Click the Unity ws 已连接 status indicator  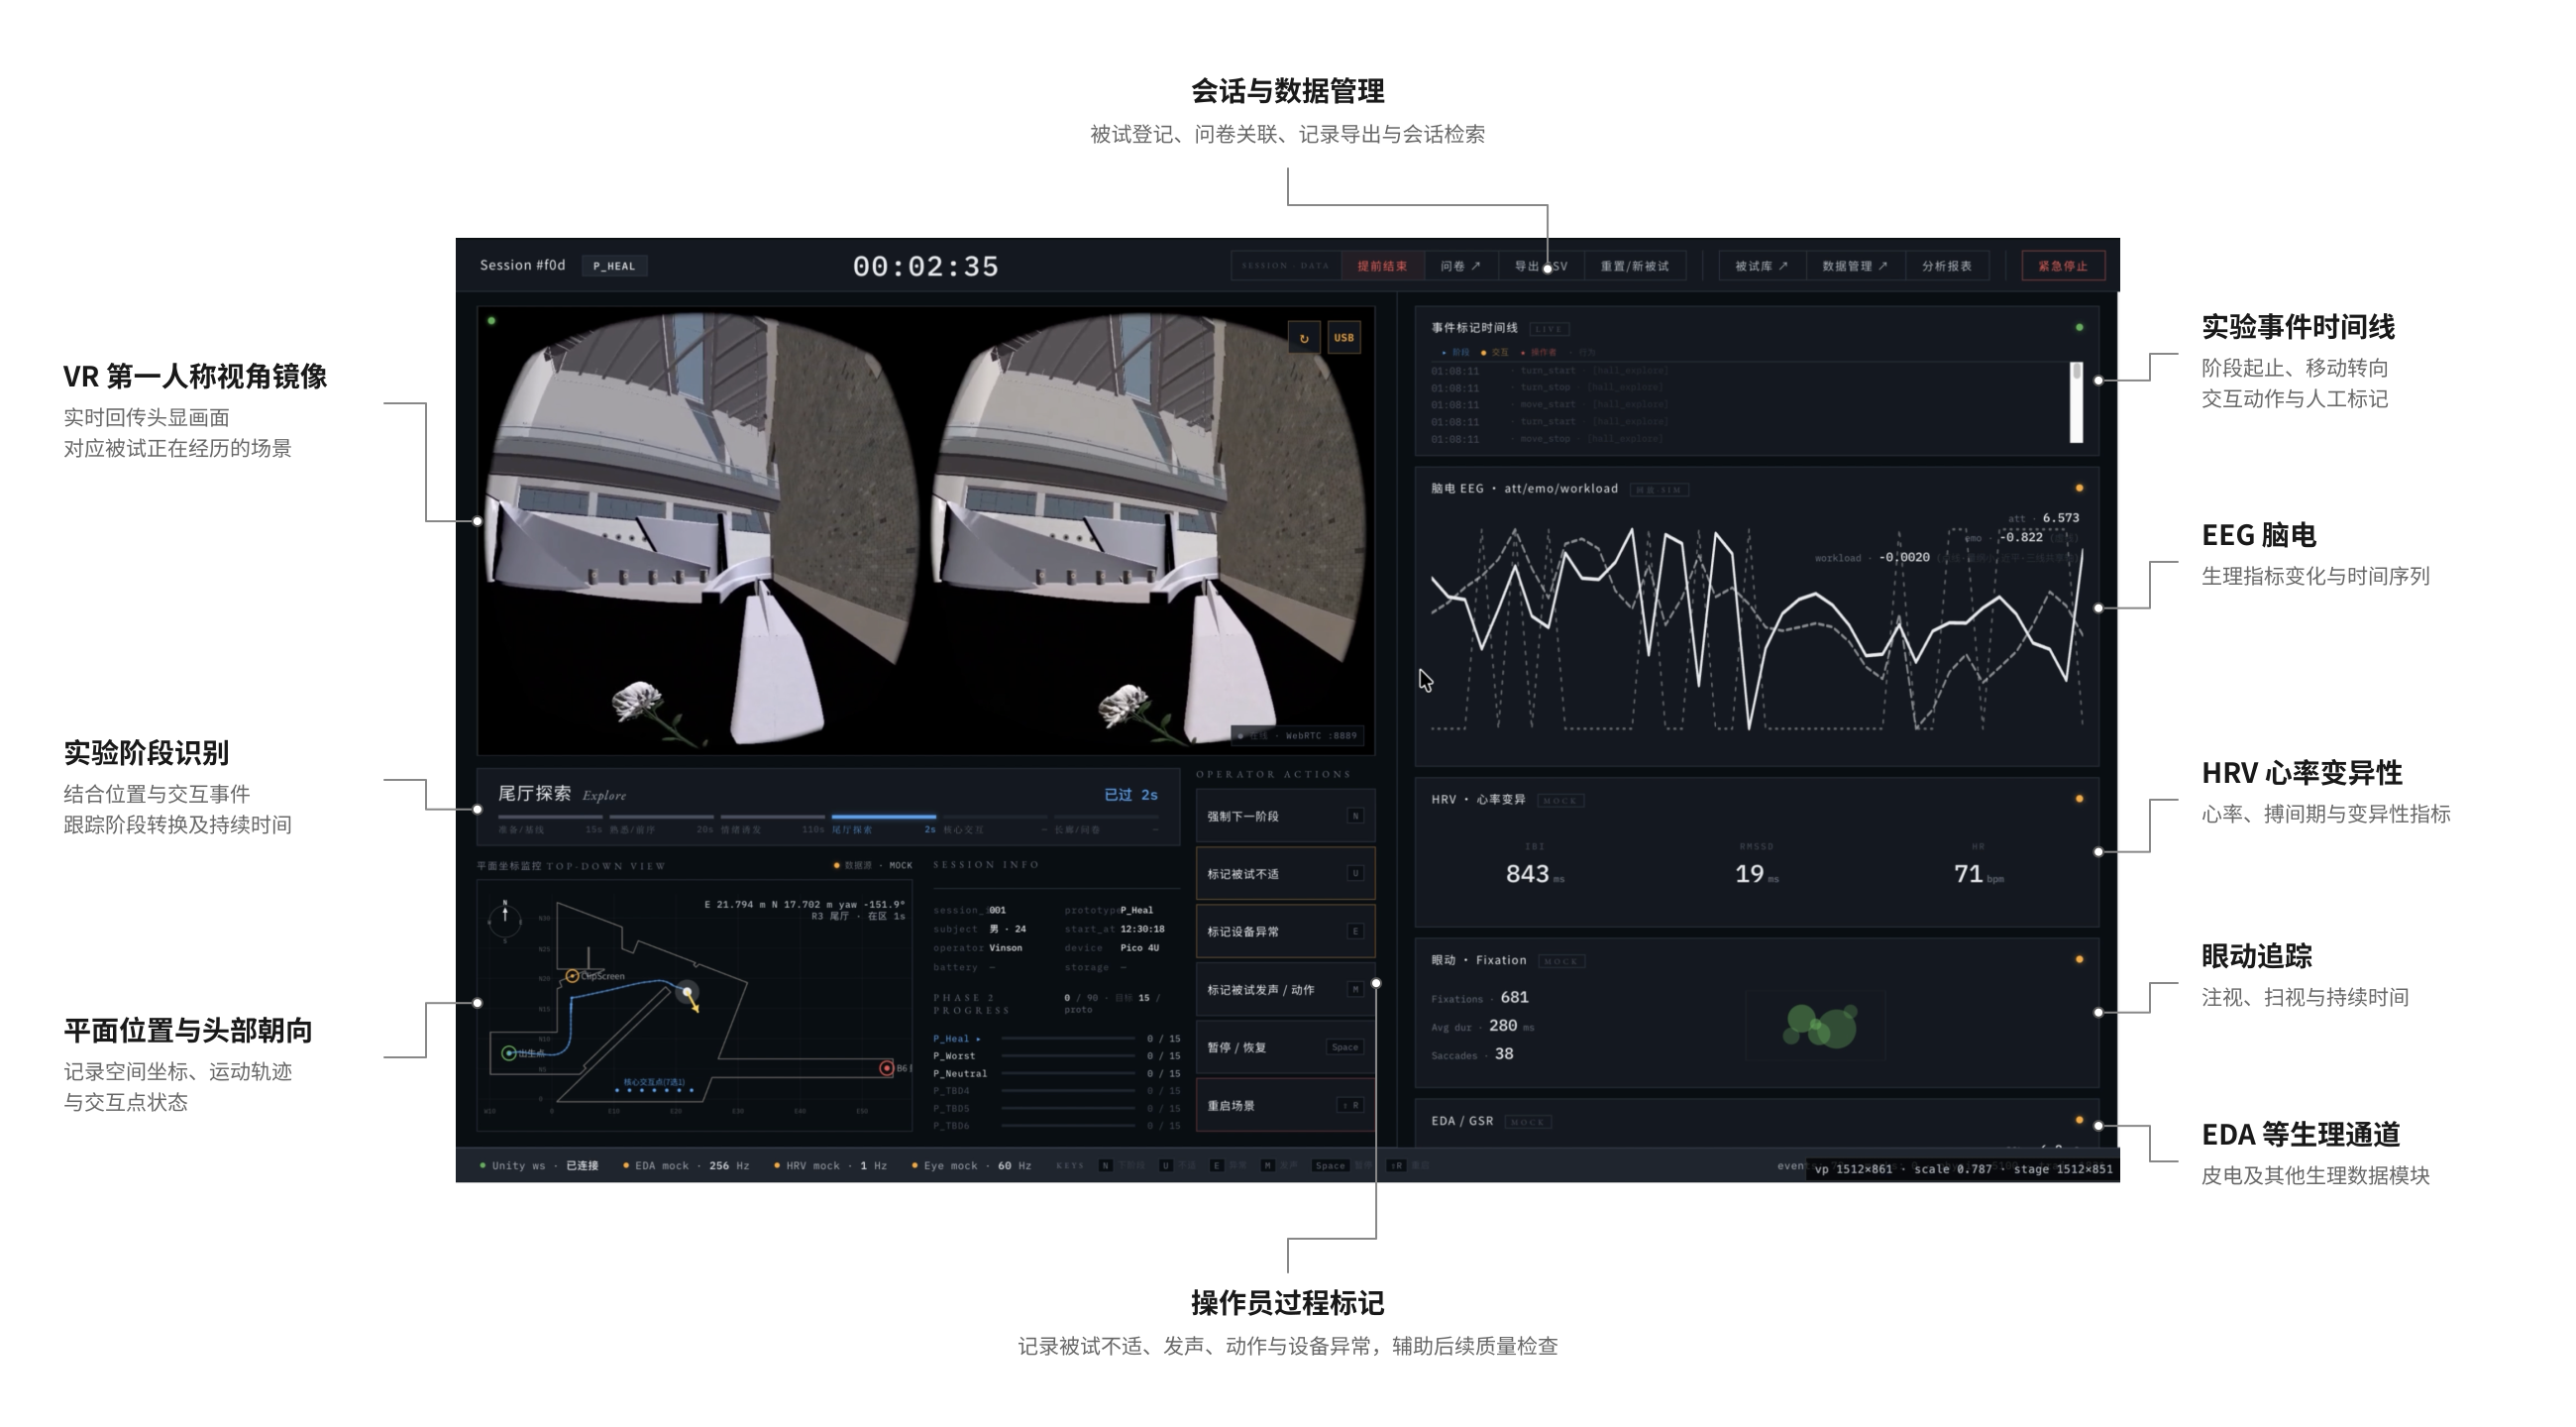pos(538,1165)
